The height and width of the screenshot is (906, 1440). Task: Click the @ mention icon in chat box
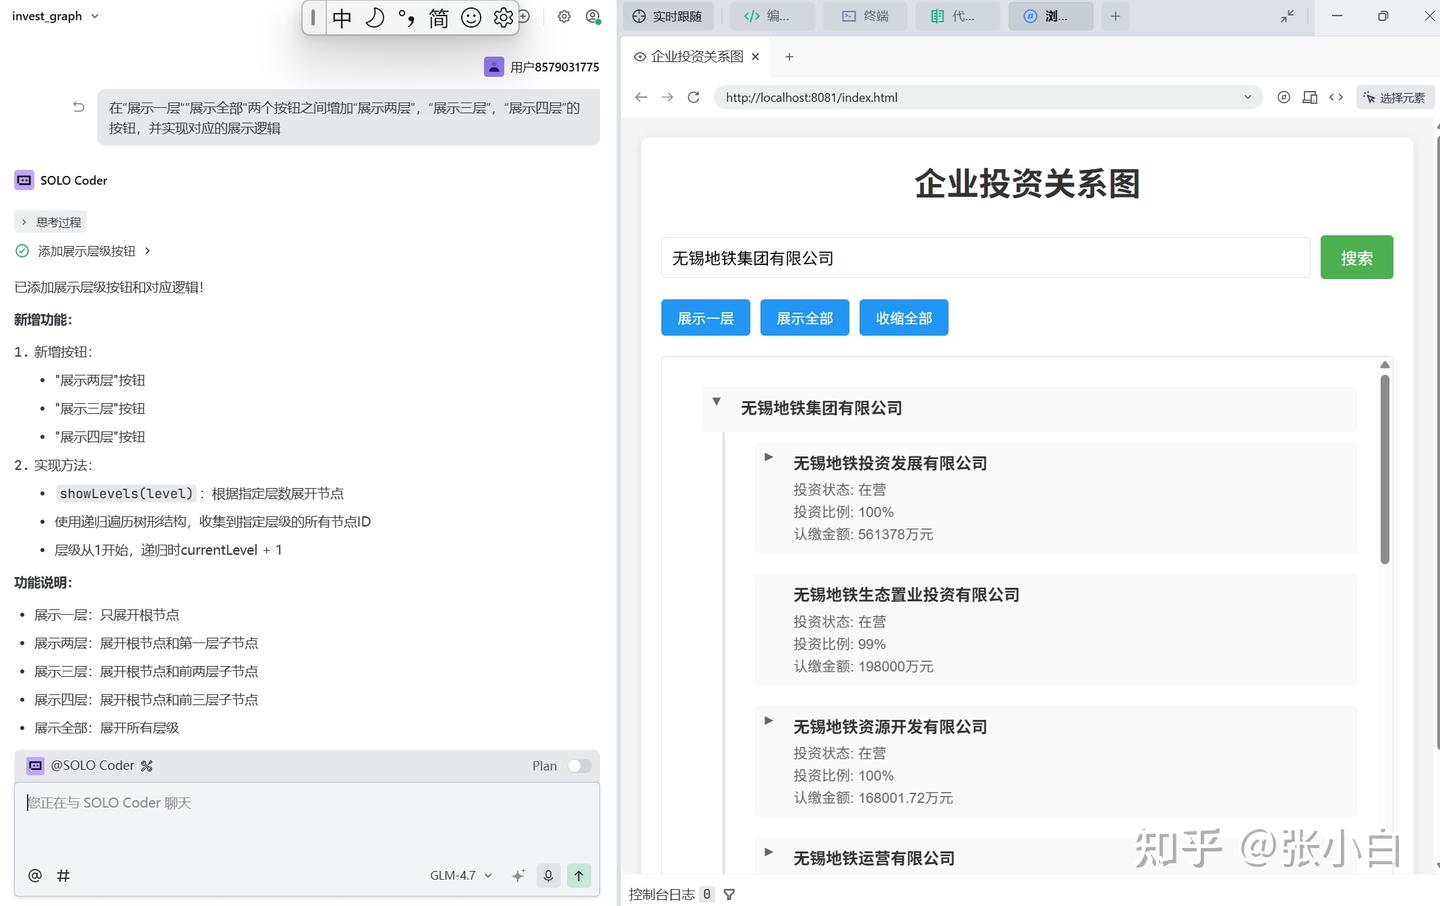click(35, 876)
